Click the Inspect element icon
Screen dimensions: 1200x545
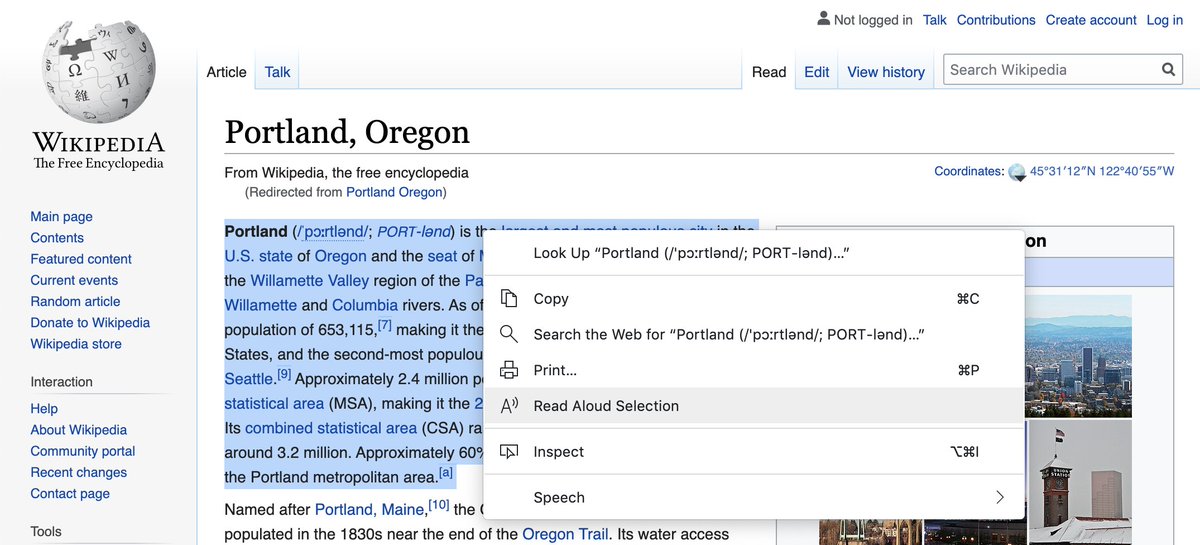pos(509,452)
